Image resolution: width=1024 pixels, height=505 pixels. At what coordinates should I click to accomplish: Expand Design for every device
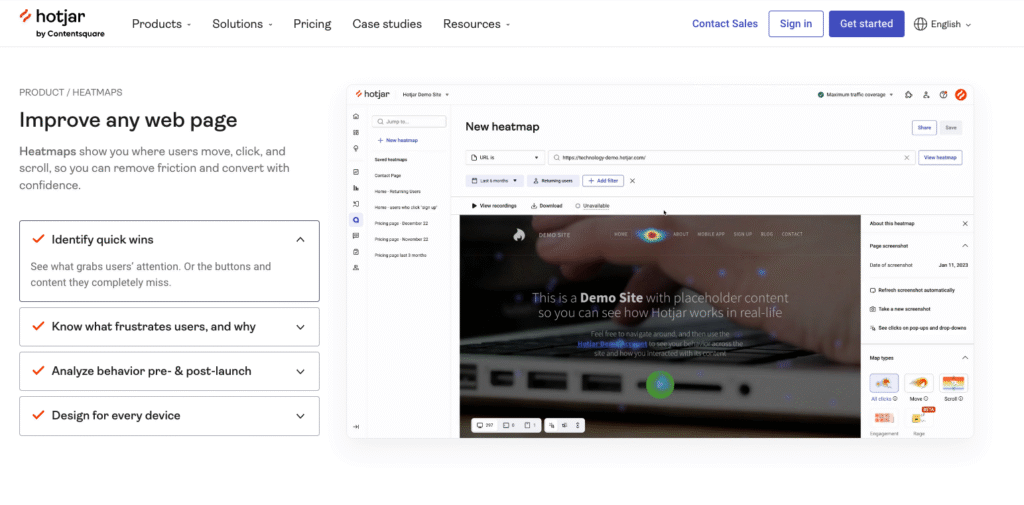pyautogui.click(x=169, y=415)
